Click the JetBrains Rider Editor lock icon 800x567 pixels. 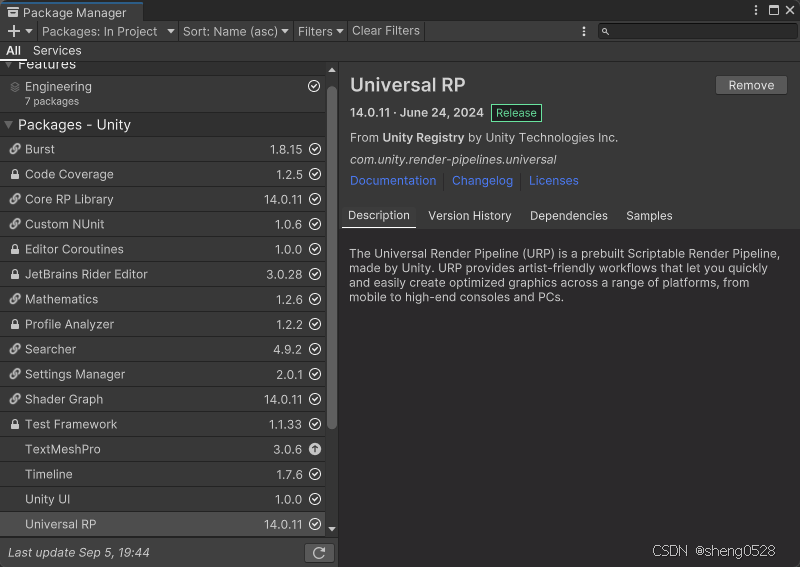coord(15,274)
